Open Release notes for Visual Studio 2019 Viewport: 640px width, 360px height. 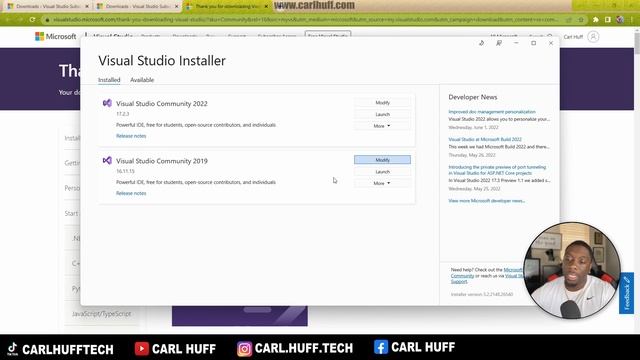click(131, 193)
